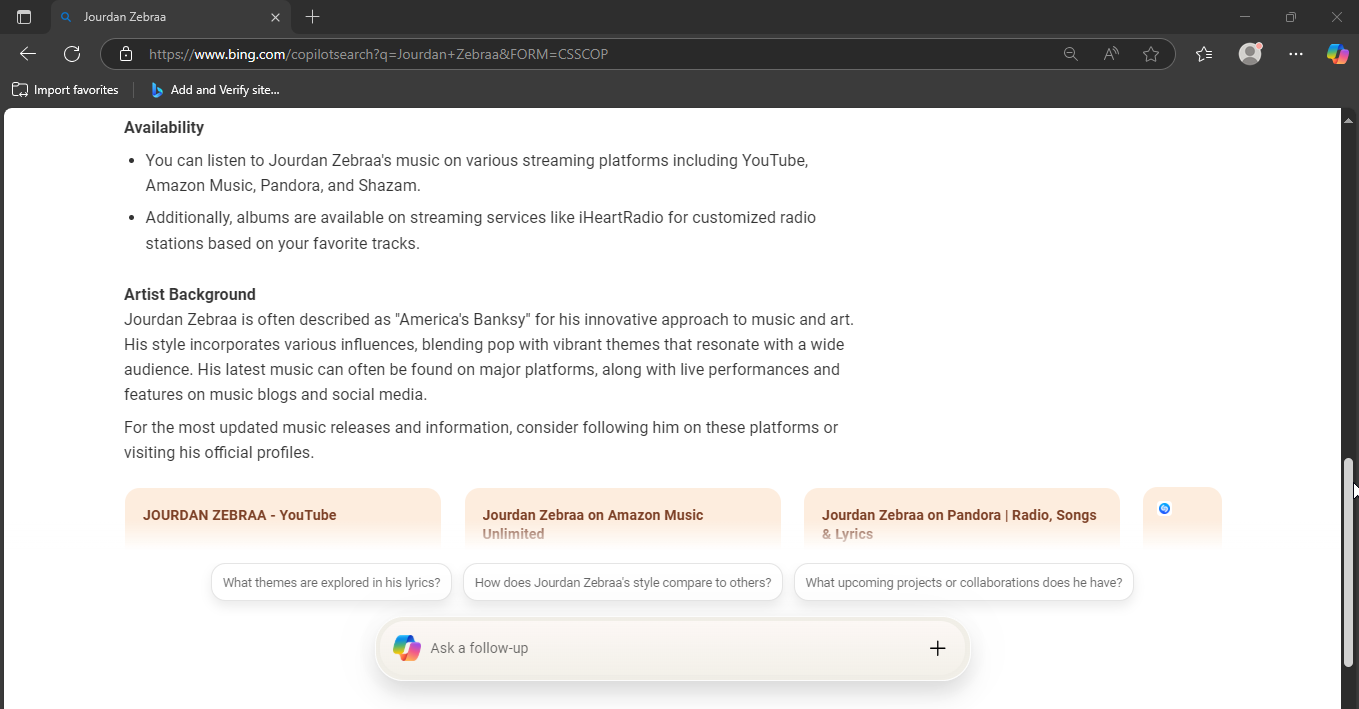The width and height of the screenshot is (1359, 709).
Task: Open Read aloud from the address bar
Action: pyautogui.click(x=1111, y=54)
